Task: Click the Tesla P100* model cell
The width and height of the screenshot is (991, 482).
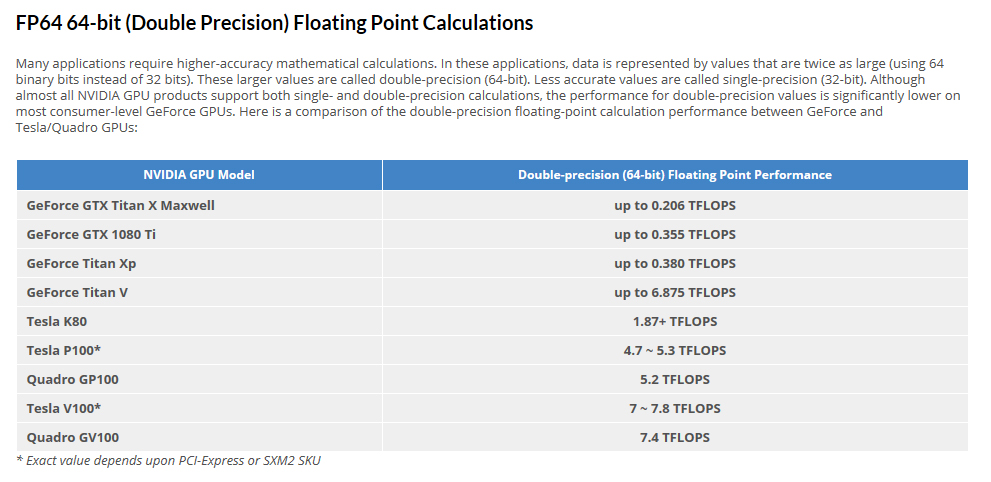Action: [x=64, y=350]
